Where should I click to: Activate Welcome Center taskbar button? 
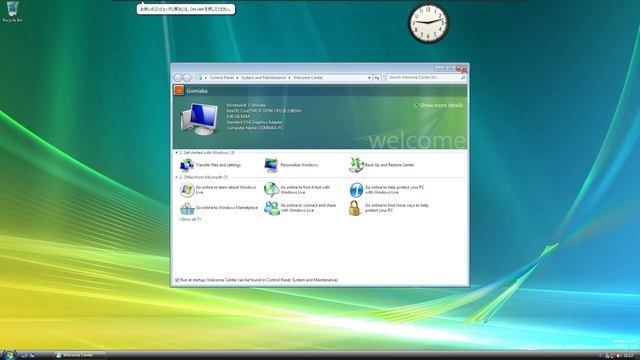tap(80, 356)
